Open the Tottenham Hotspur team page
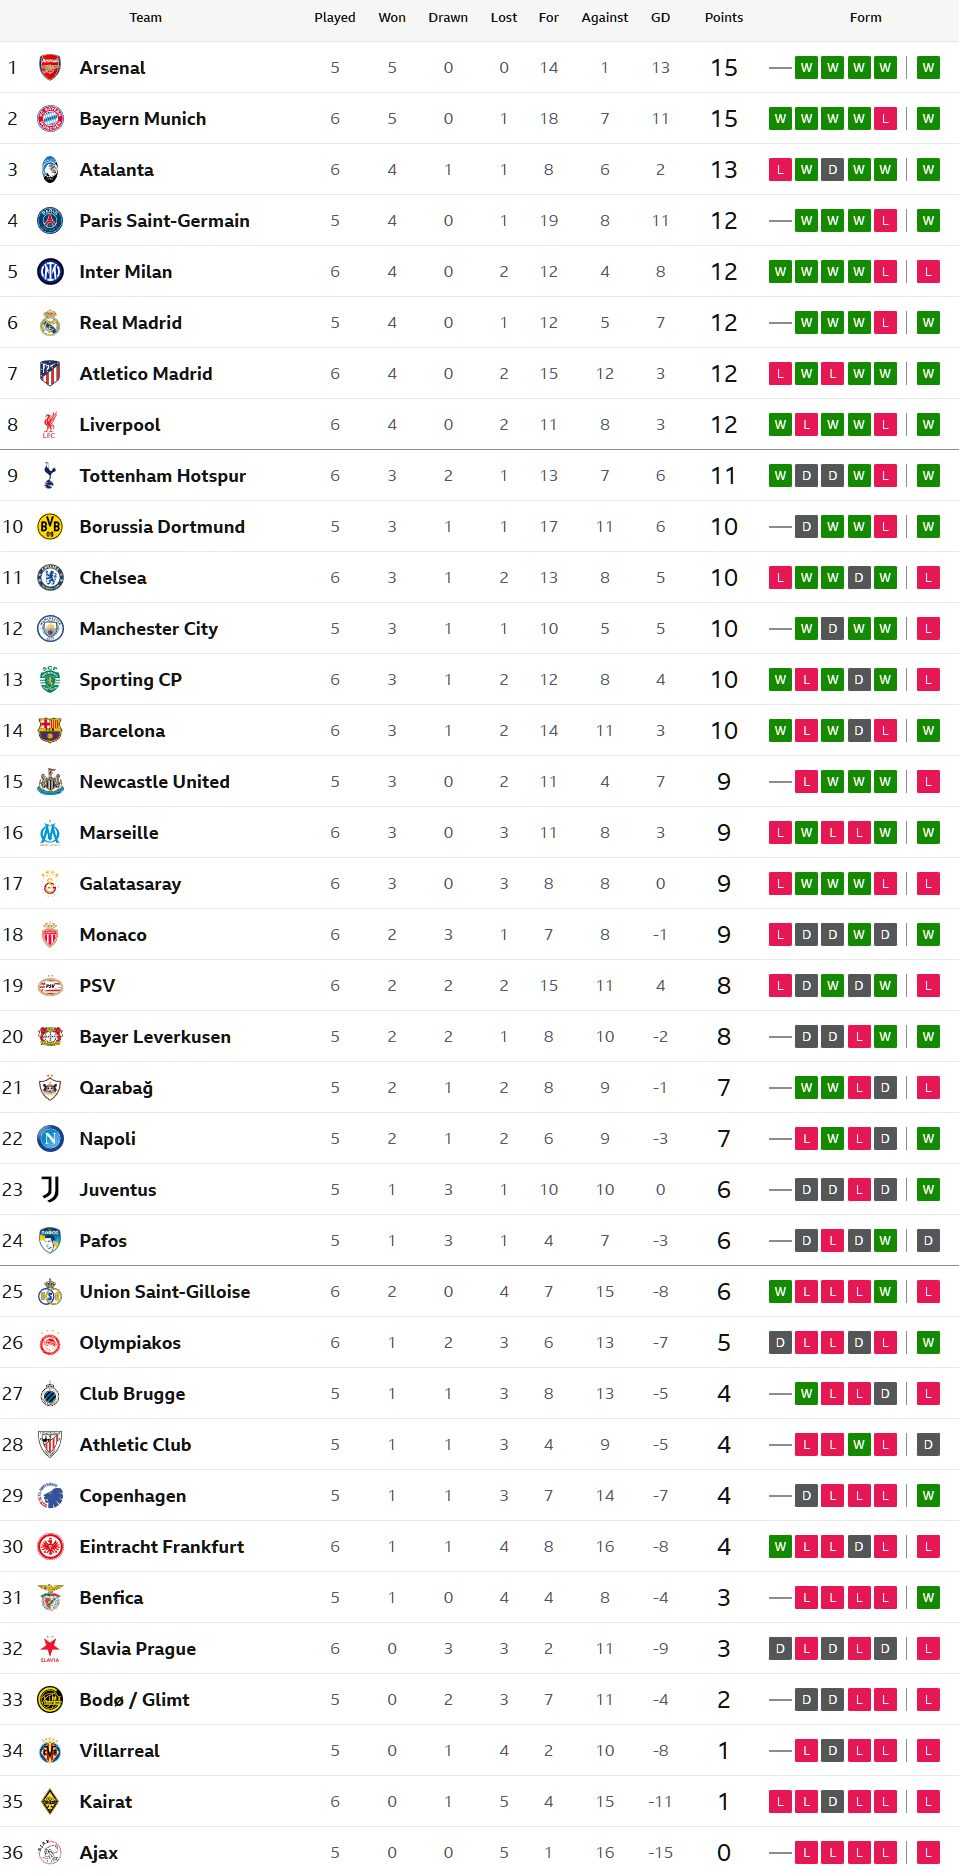Viewport: 959px width, 1875px height. (x=163, y=476)
